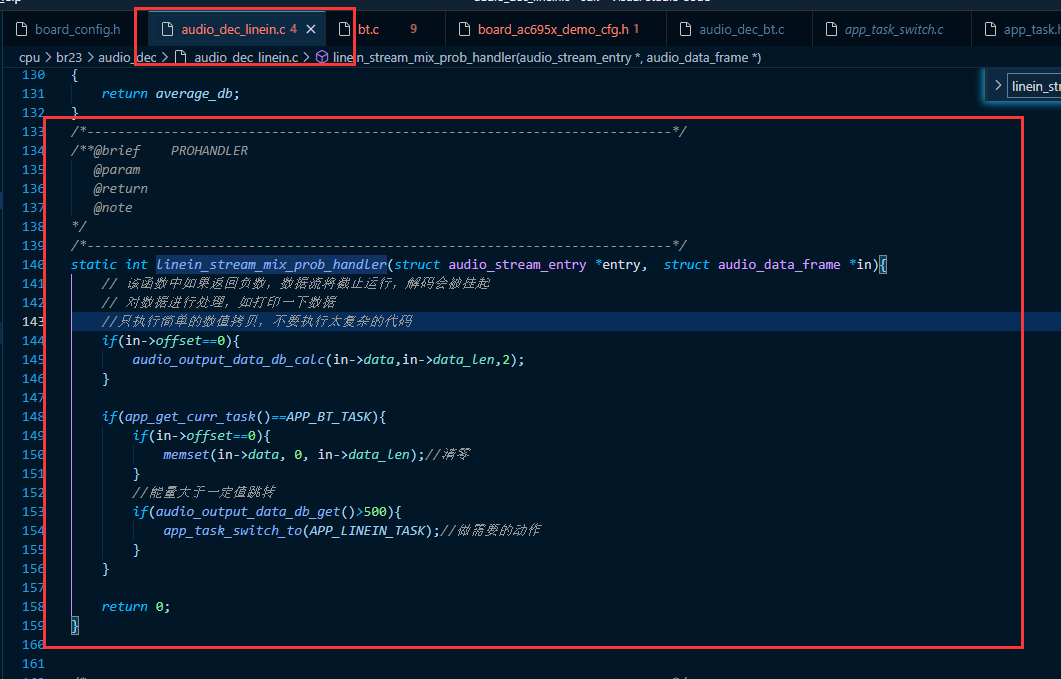The width and height of the screenshot is (1061, 679).
Task: Open the audio_dec_bt.c tab
Action: click(742, 29)
